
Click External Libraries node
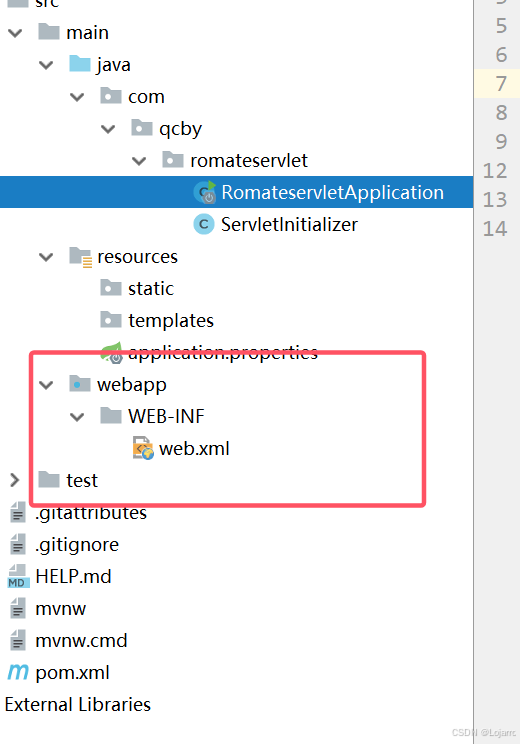pos(78,705)
